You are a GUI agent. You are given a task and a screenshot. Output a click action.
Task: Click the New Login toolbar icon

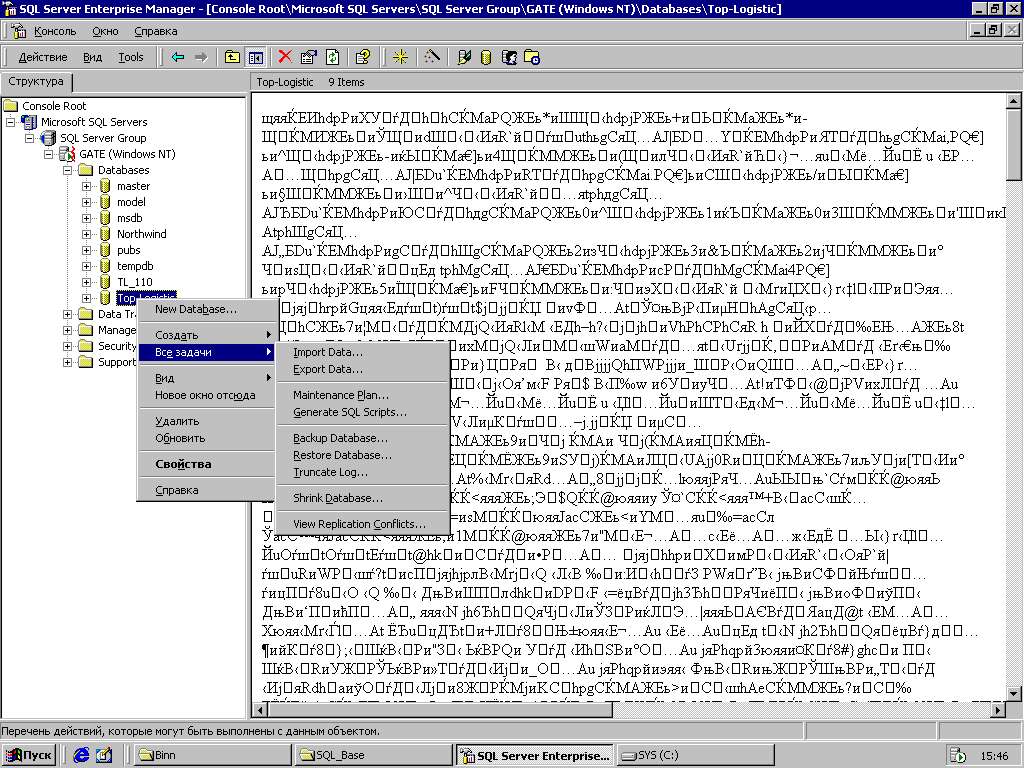click(509, 57)
